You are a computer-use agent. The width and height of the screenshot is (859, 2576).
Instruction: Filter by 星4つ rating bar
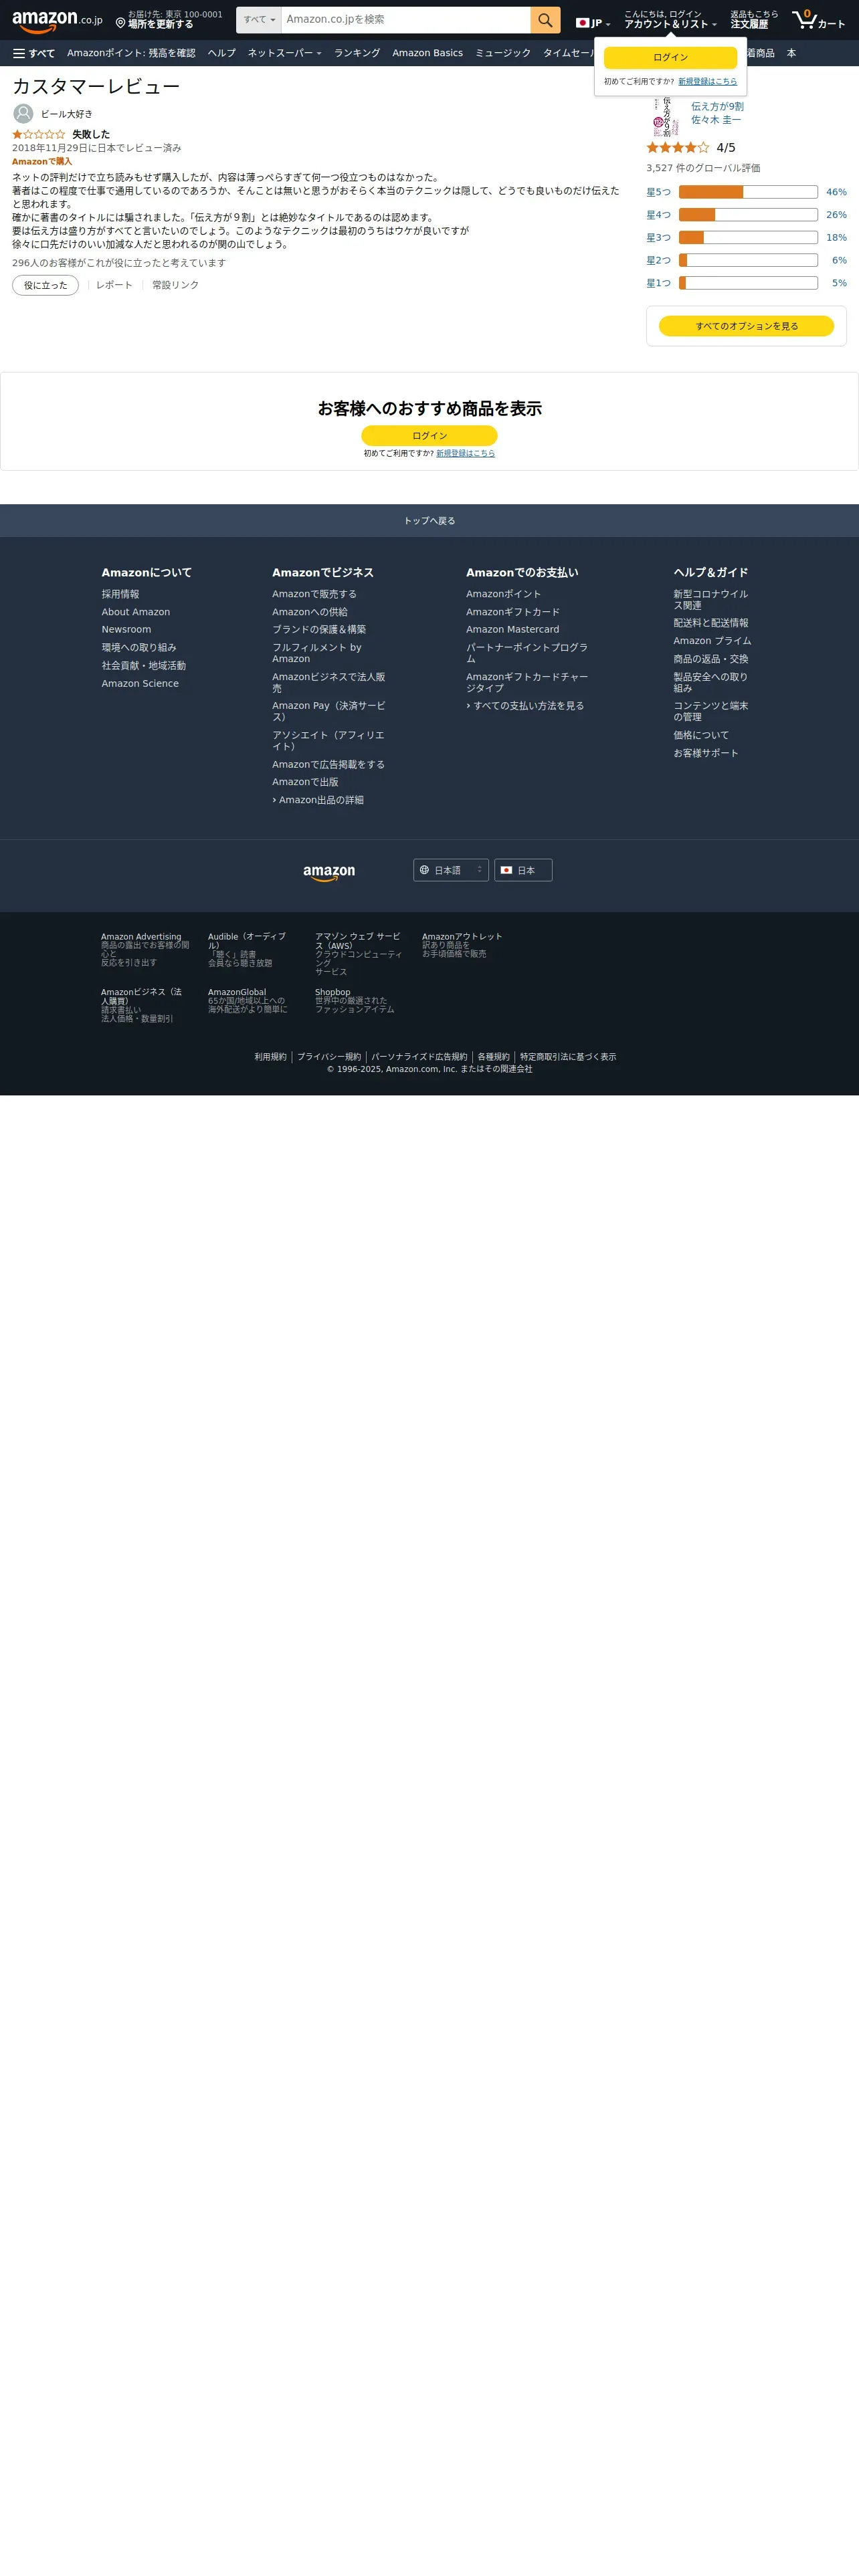pos(746,215)
